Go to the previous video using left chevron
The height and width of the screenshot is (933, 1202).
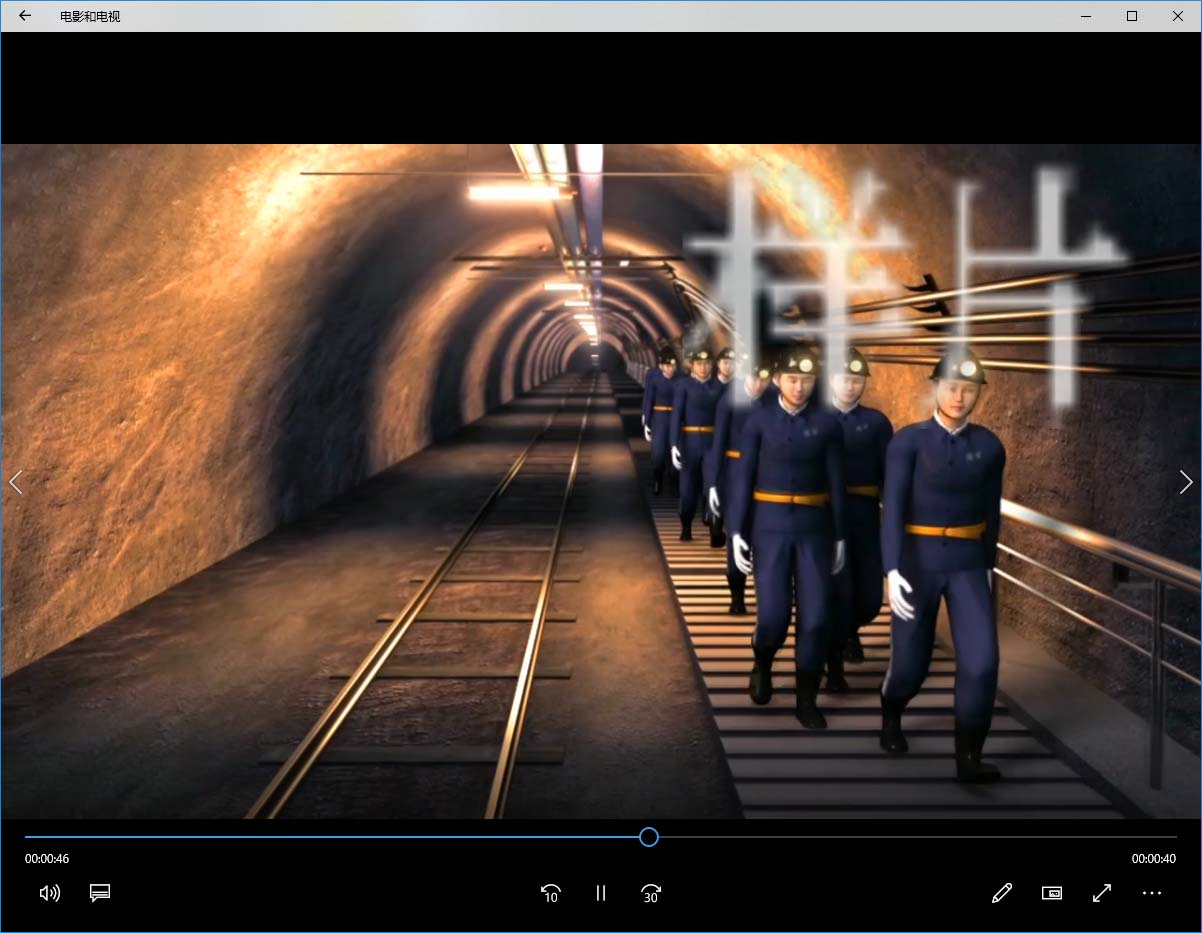16,483
